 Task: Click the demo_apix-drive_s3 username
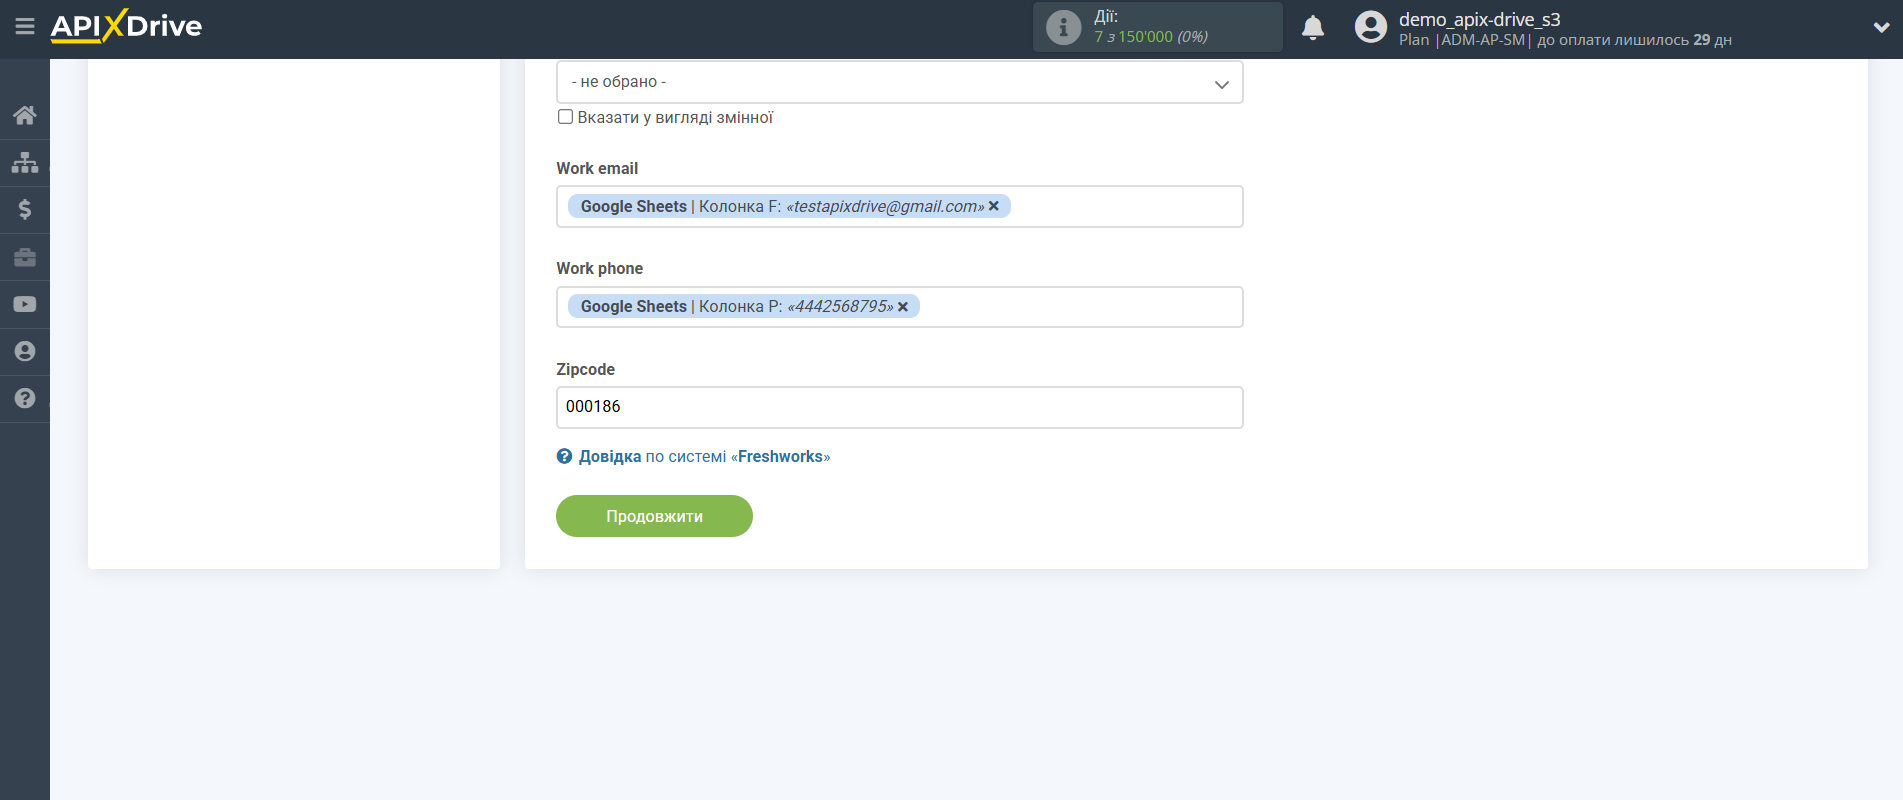[1479, 19]
